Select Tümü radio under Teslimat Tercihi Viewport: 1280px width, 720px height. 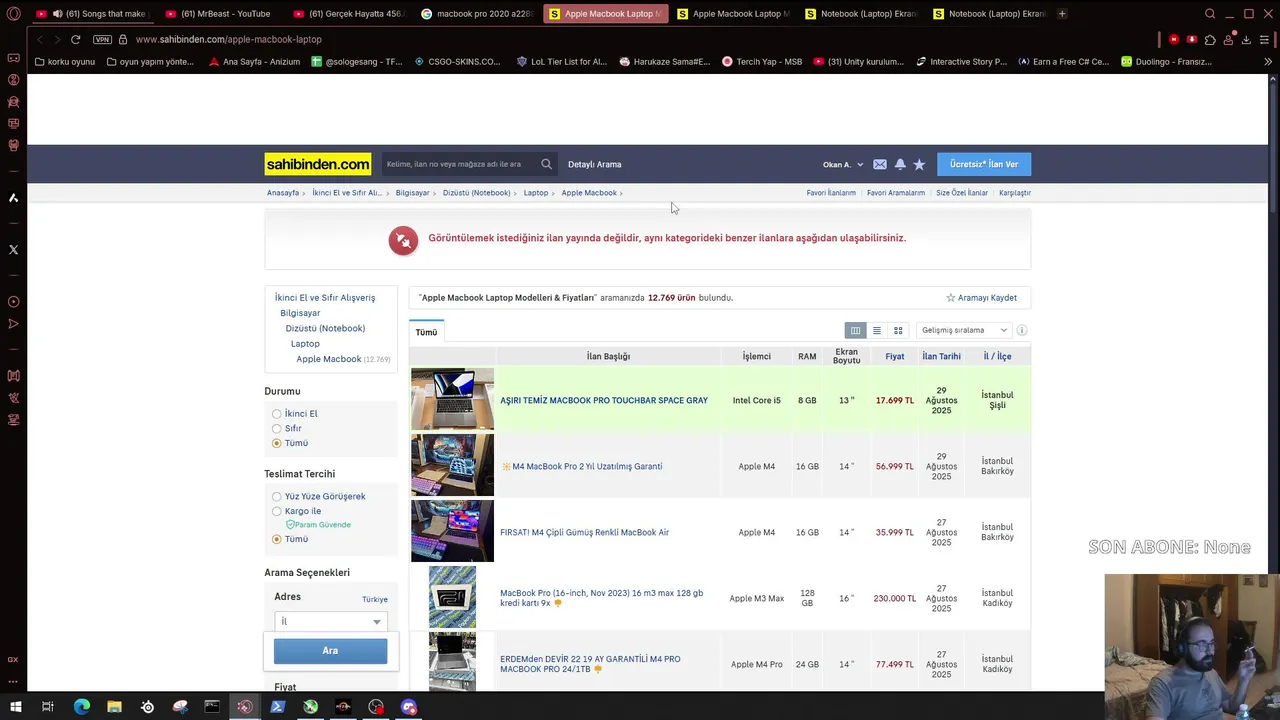tap(277, 539)
